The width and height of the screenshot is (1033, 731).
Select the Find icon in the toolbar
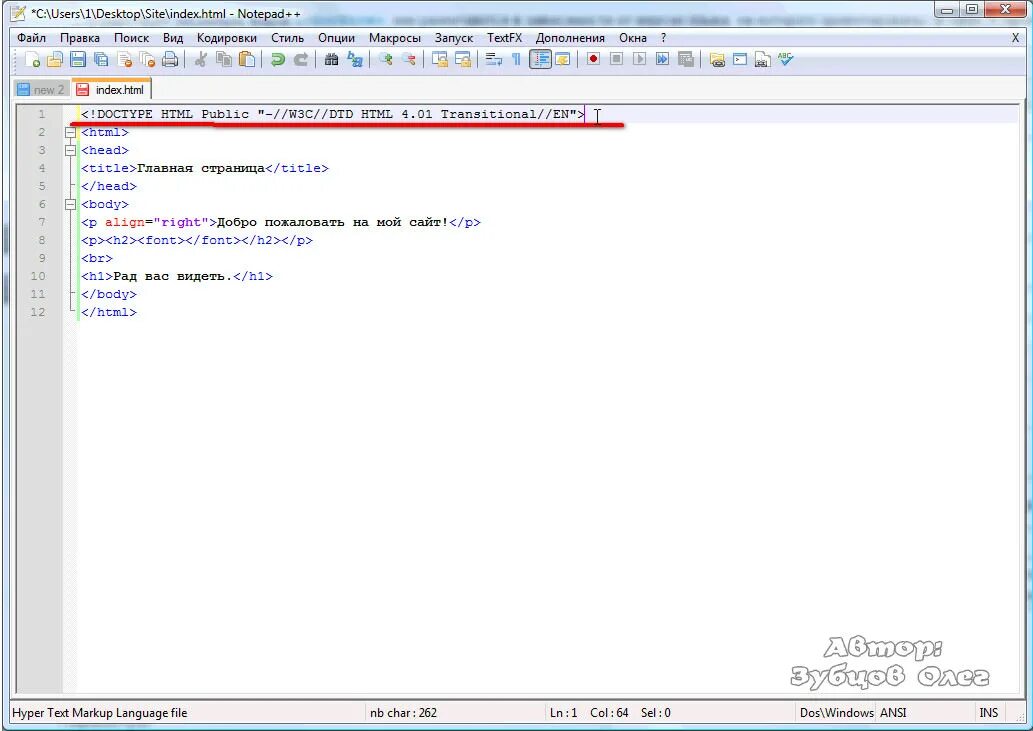tap(331, 59)
